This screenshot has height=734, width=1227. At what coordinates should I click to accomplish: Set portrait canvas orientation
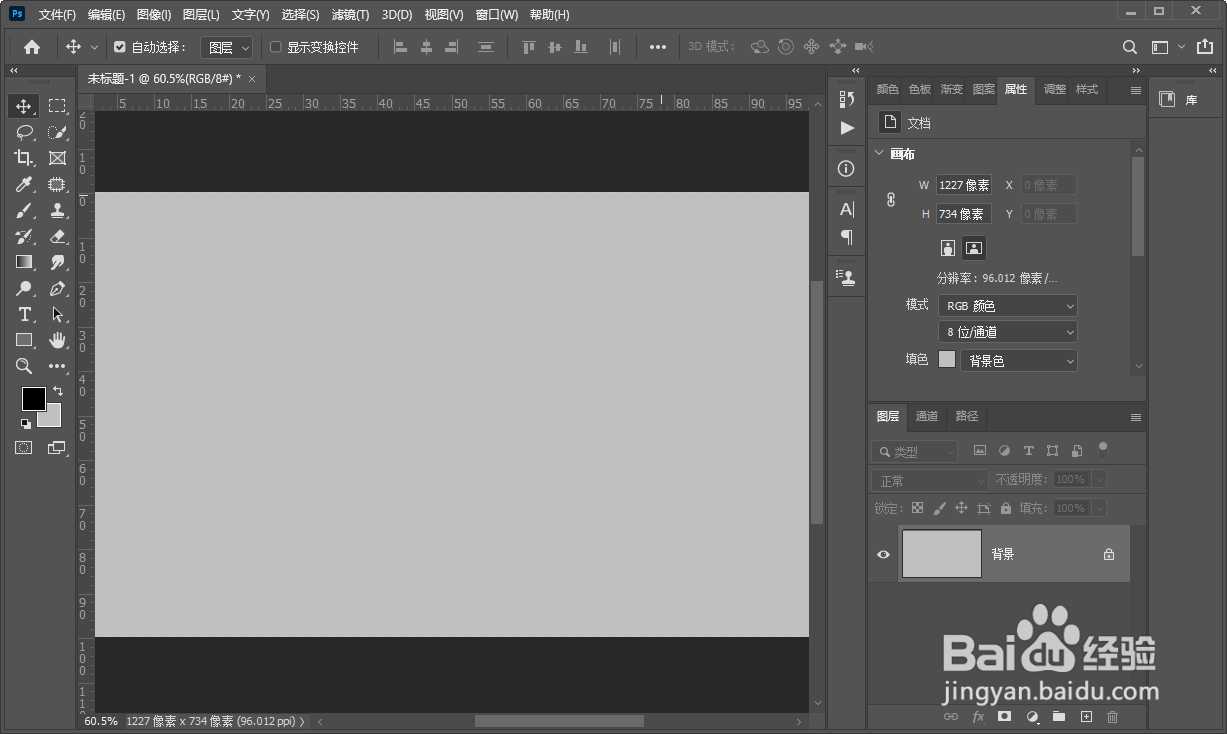pyautogui.click(x=948, y=248)
